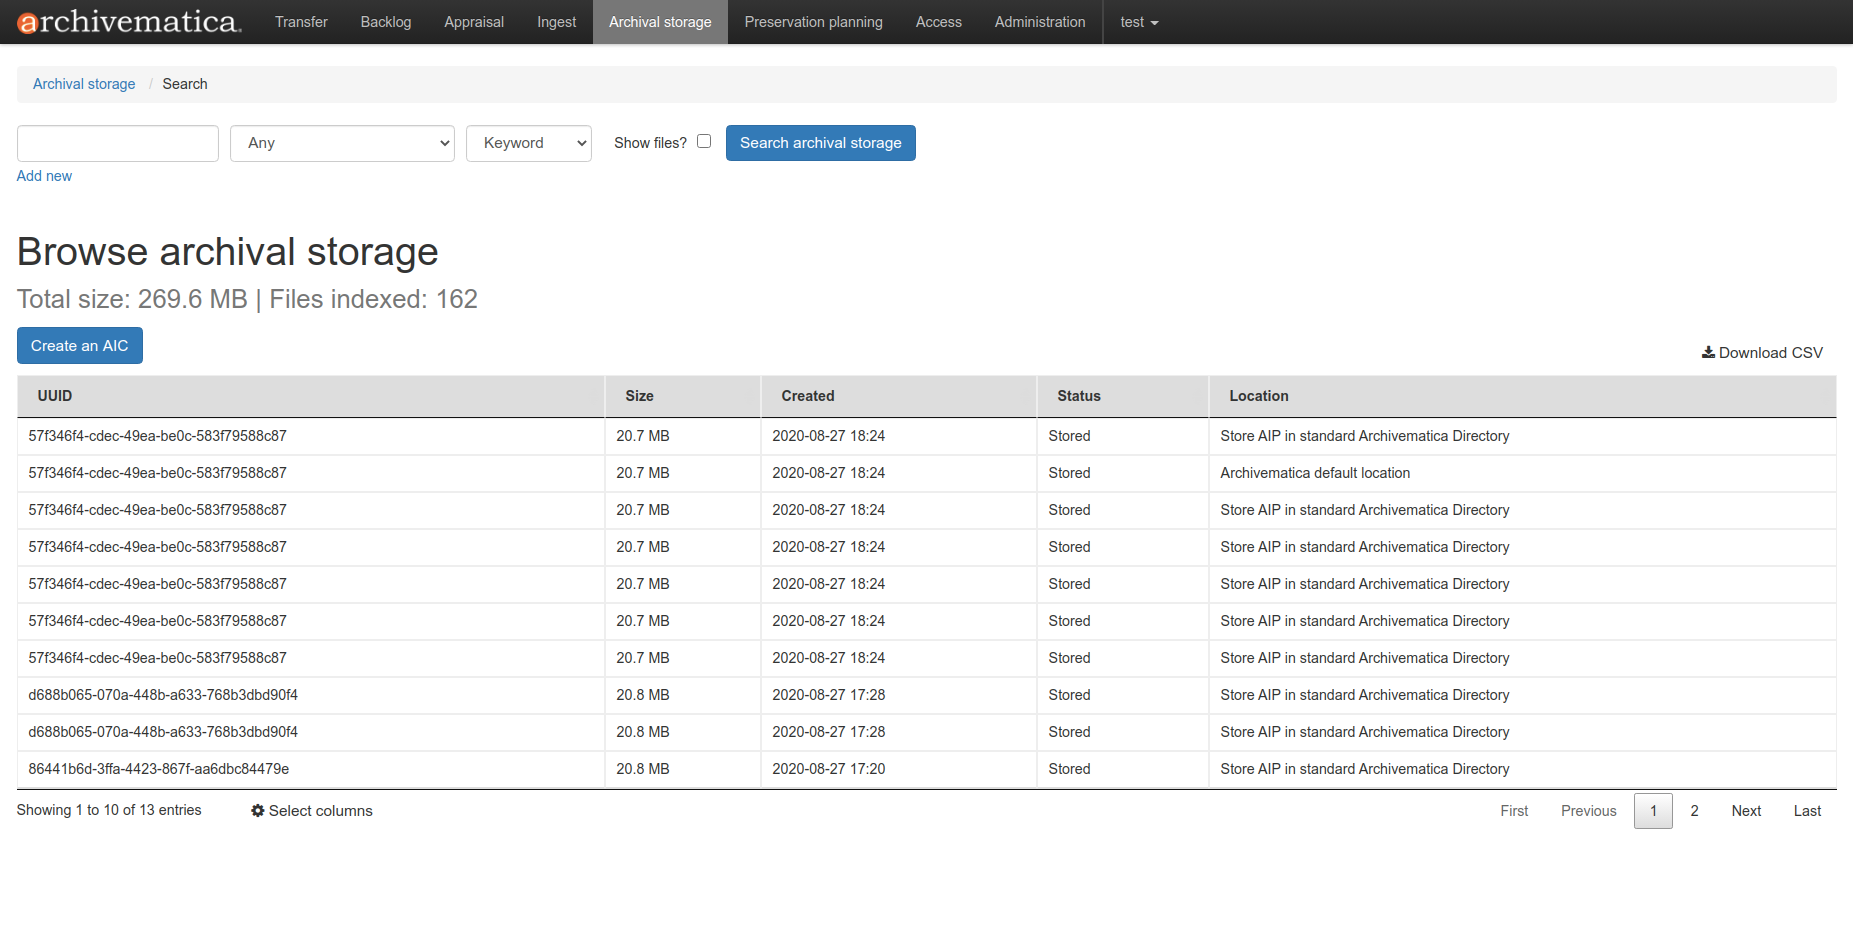Open the Access section
The height and width of the screenshot is (949, 1853).
click(x=938, y=22)
